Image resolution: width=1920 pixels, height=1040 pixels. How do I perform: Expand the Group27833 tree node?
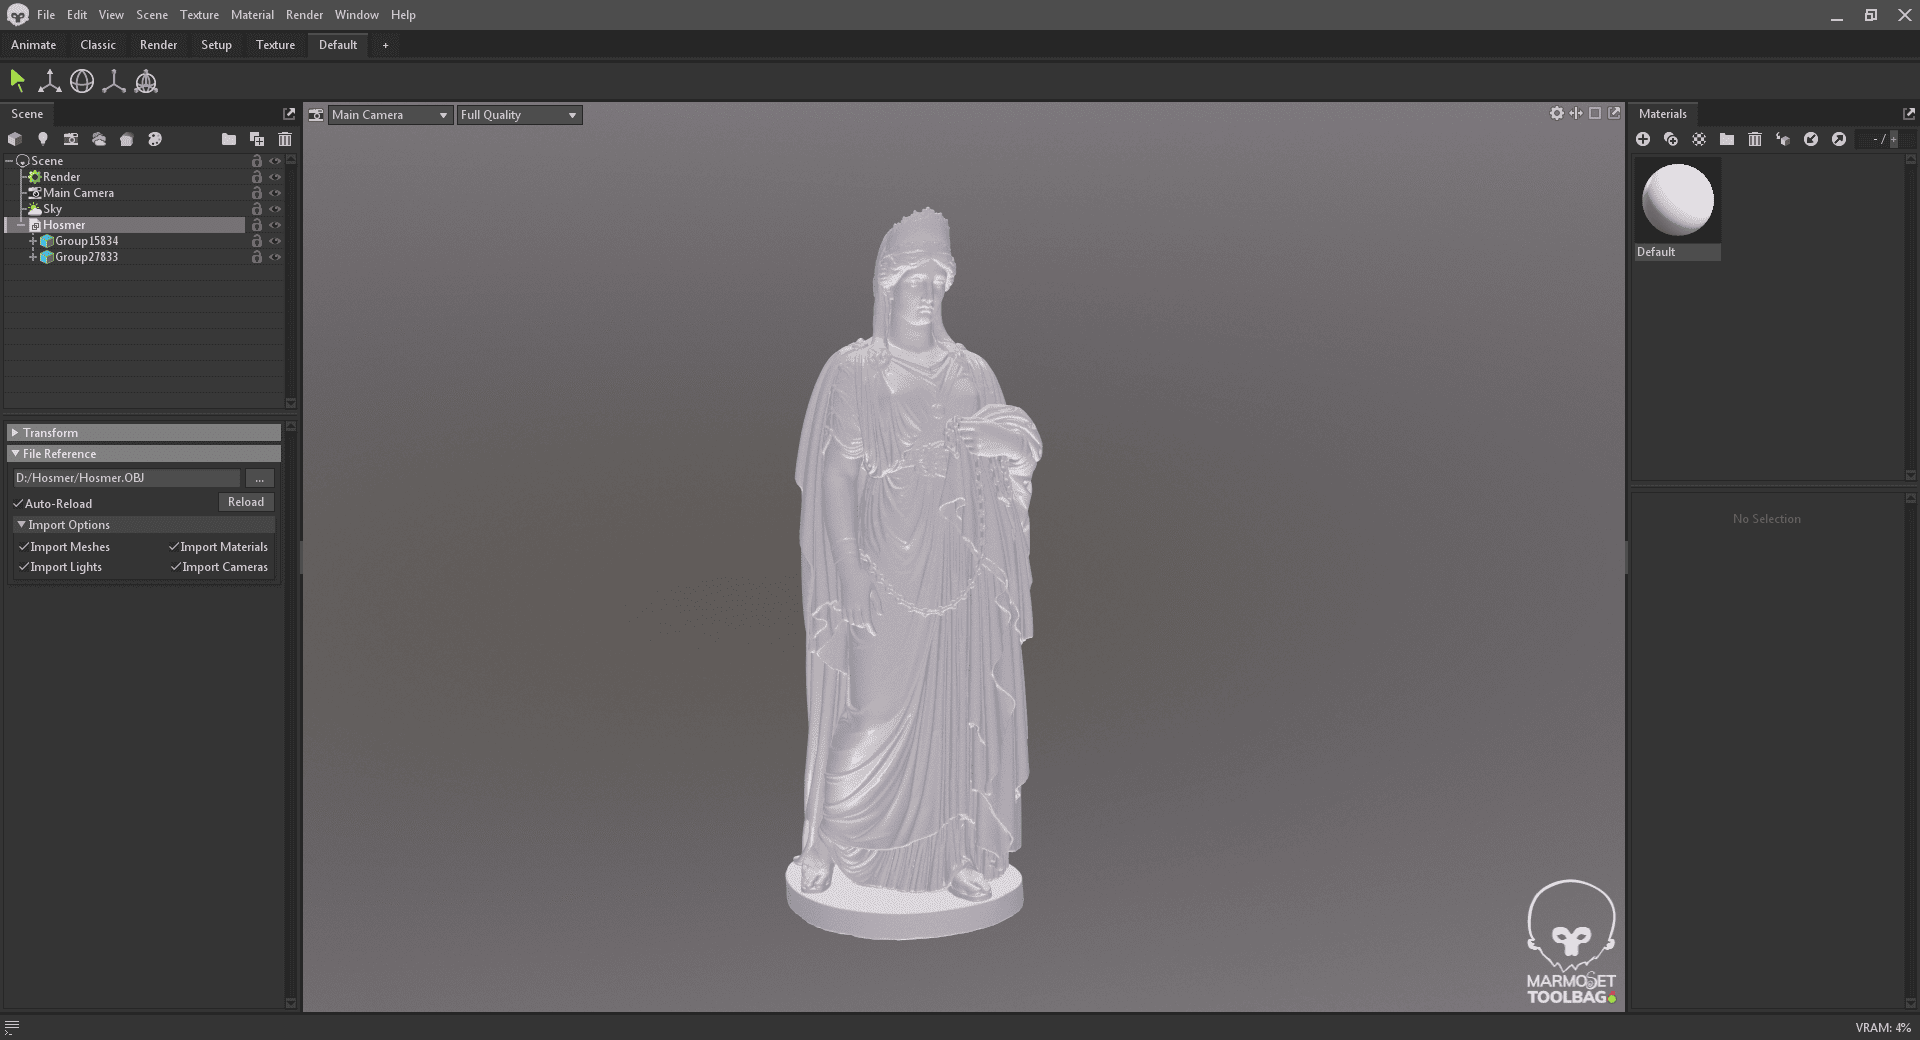(33, 257)
